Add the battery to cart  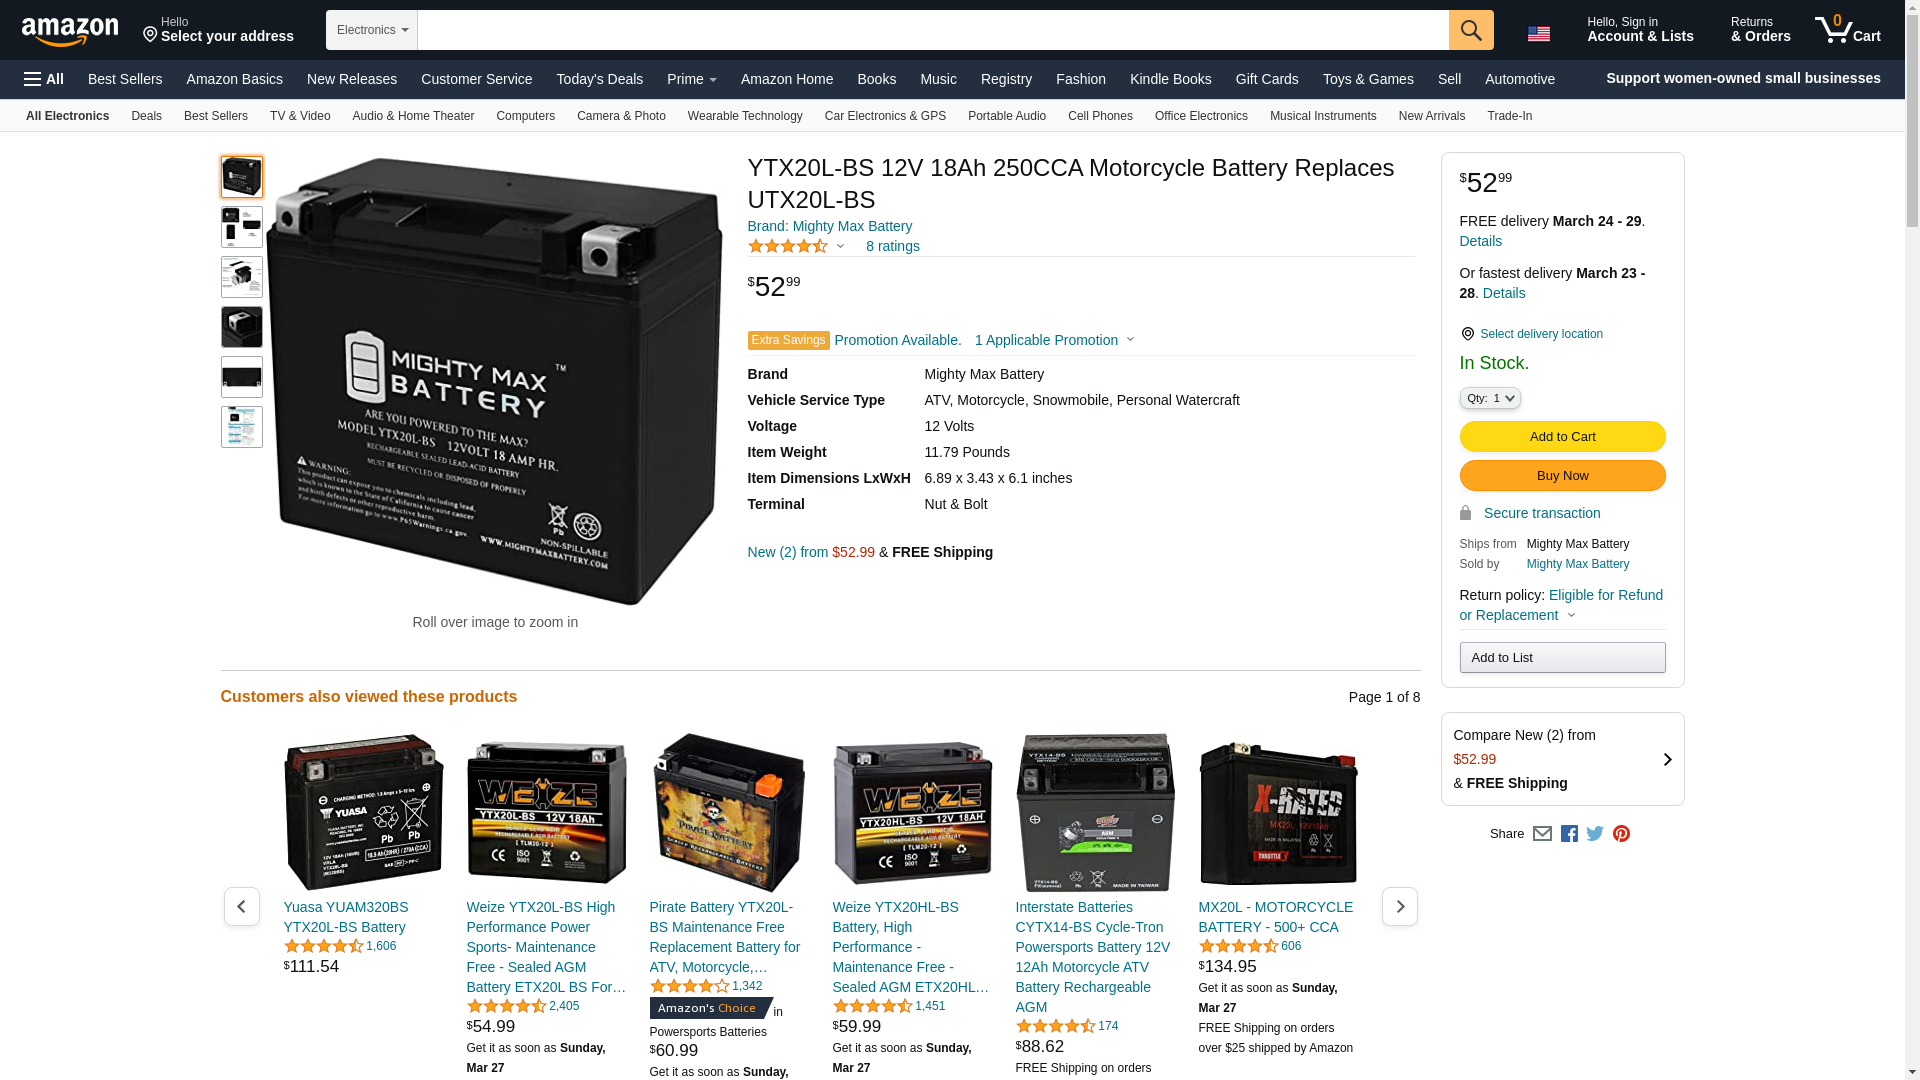pyautogui.click(x=1562, y=436)
